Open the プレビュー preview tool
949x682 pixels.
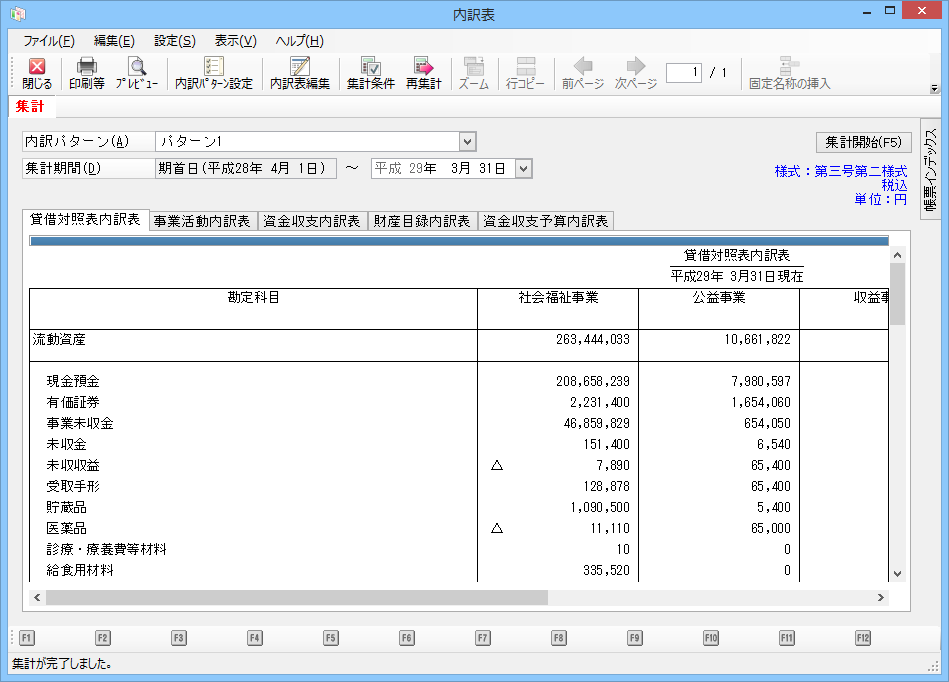click(136, 74)
